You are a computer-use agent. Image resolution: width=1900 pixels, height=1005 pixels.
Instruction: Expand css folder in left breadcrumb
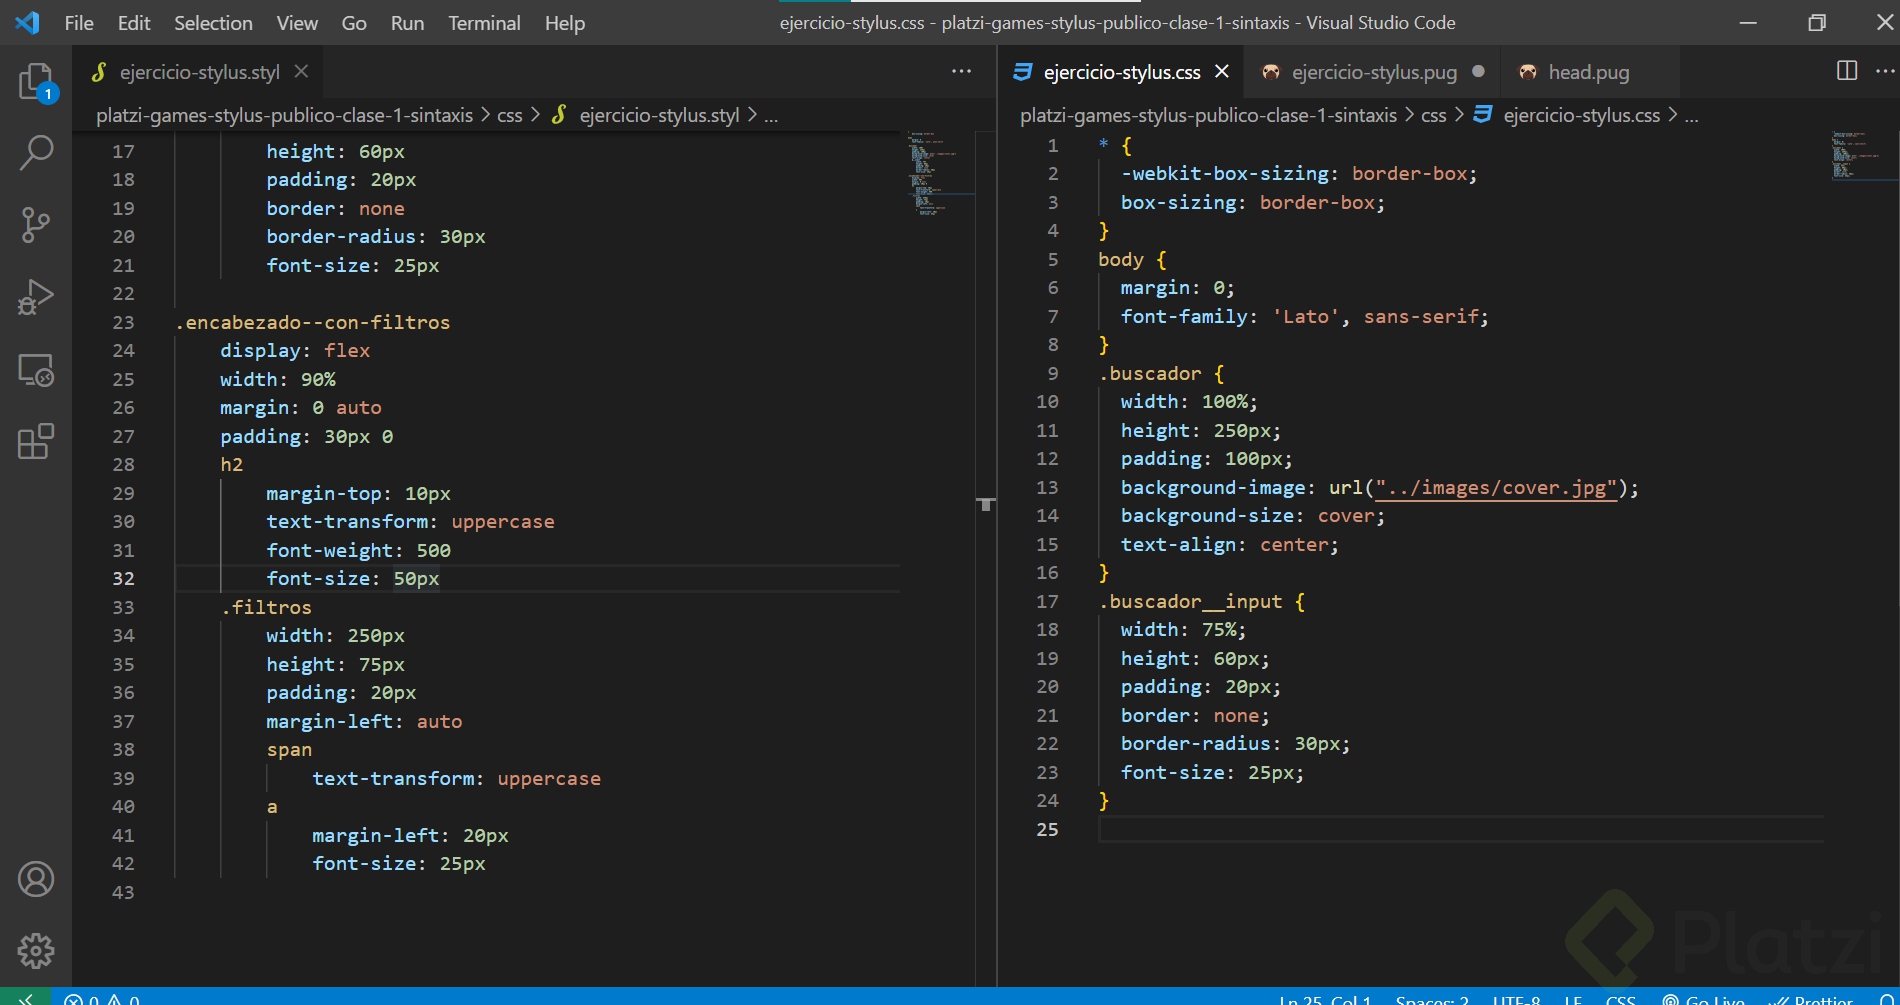tap(510, 116)
